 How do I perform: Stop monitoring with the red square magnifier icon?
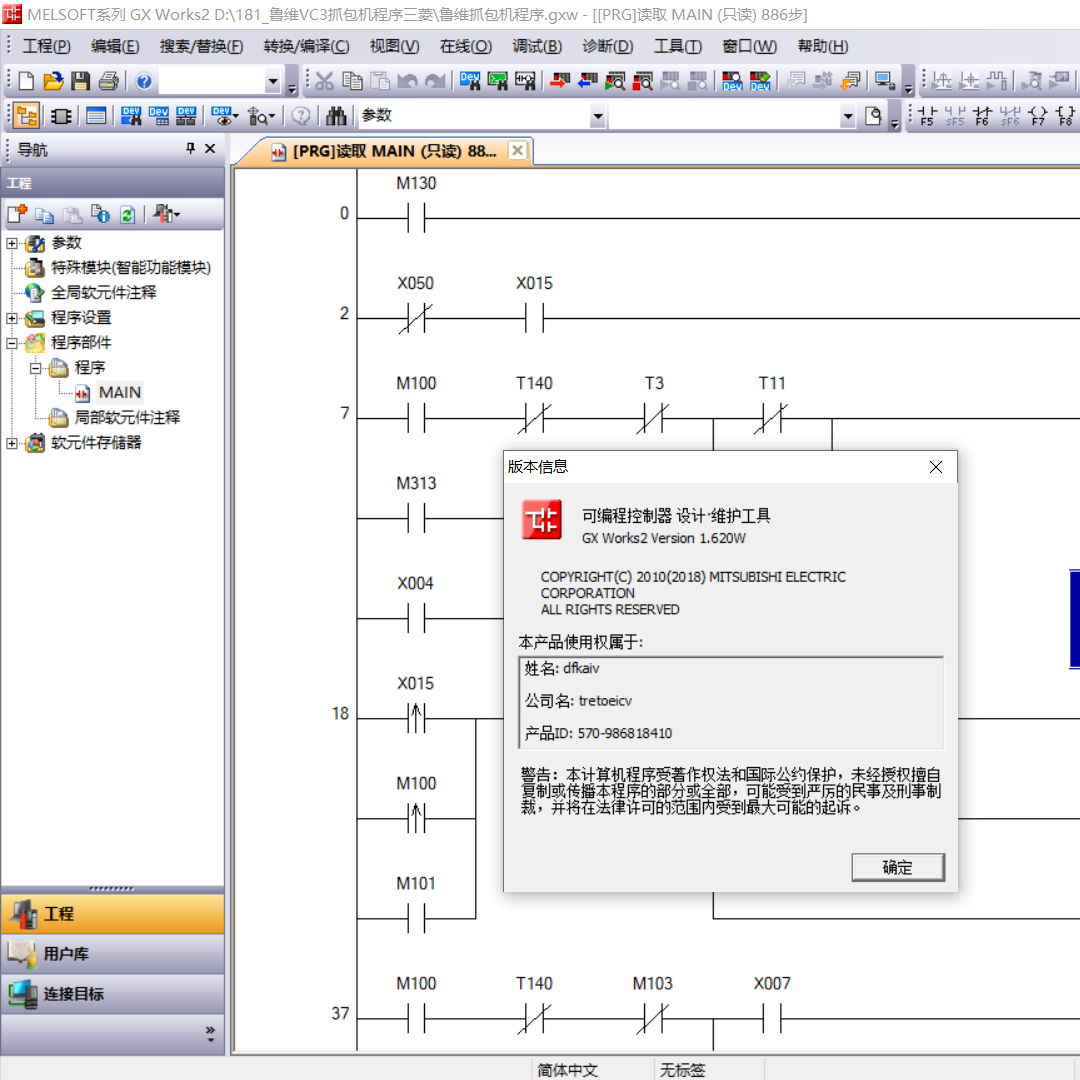point(642,81)
